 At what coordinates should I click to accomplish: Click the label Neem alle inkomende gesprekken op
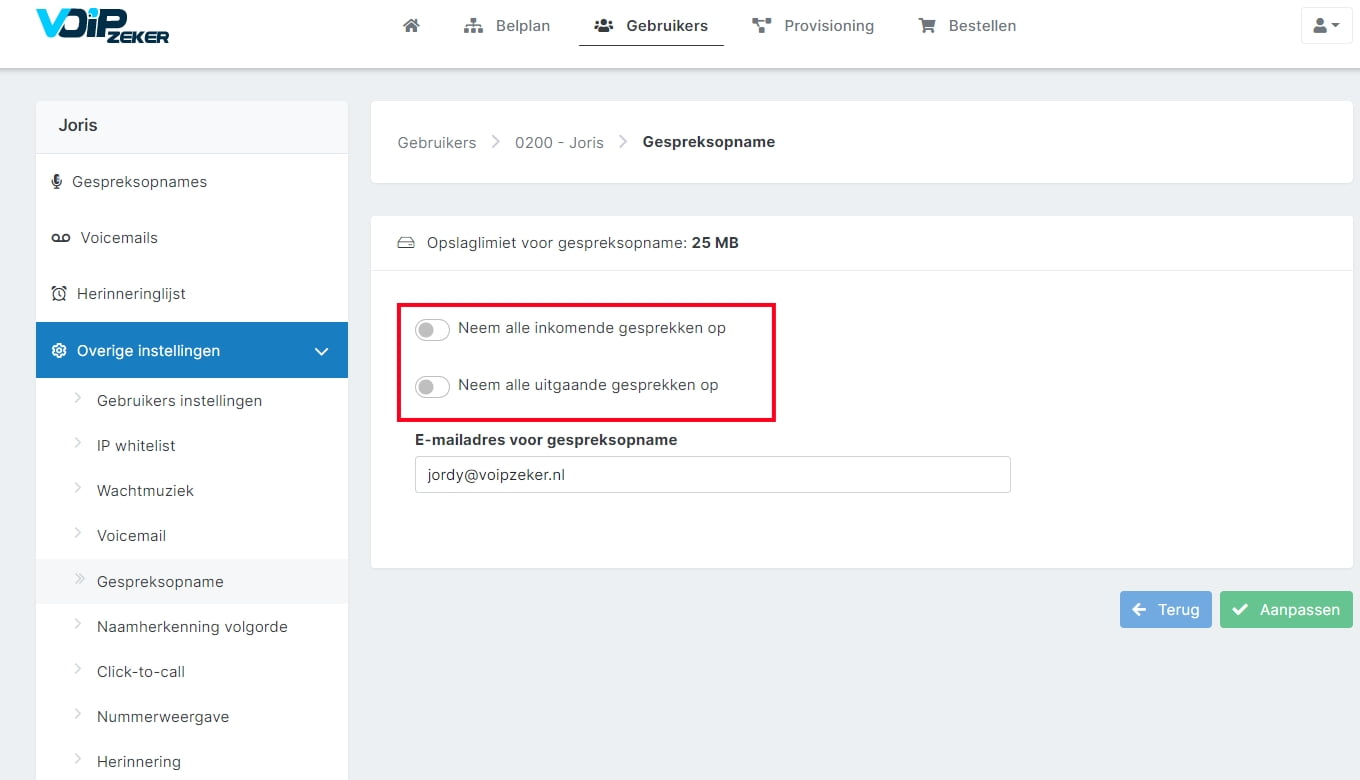coord(592,328)
